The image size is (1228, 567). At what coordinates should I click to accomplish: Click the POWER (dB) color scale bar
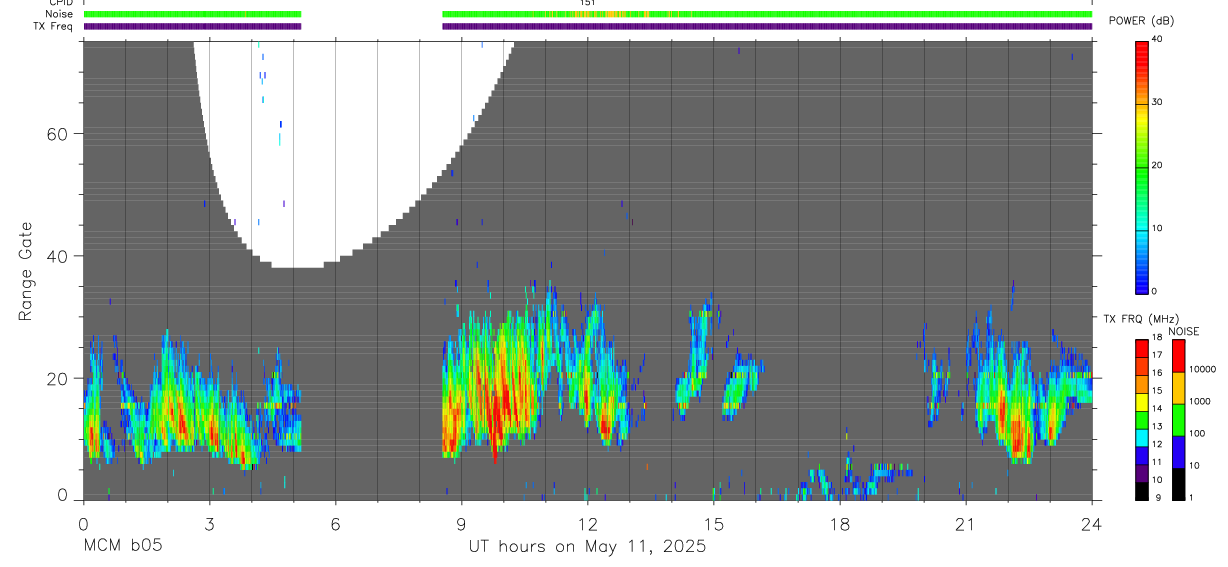pos(1141,166)
